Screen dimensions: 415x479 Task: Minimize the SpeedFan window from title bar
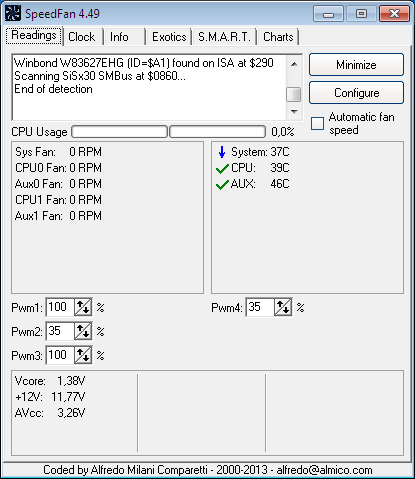click(328, 14)
